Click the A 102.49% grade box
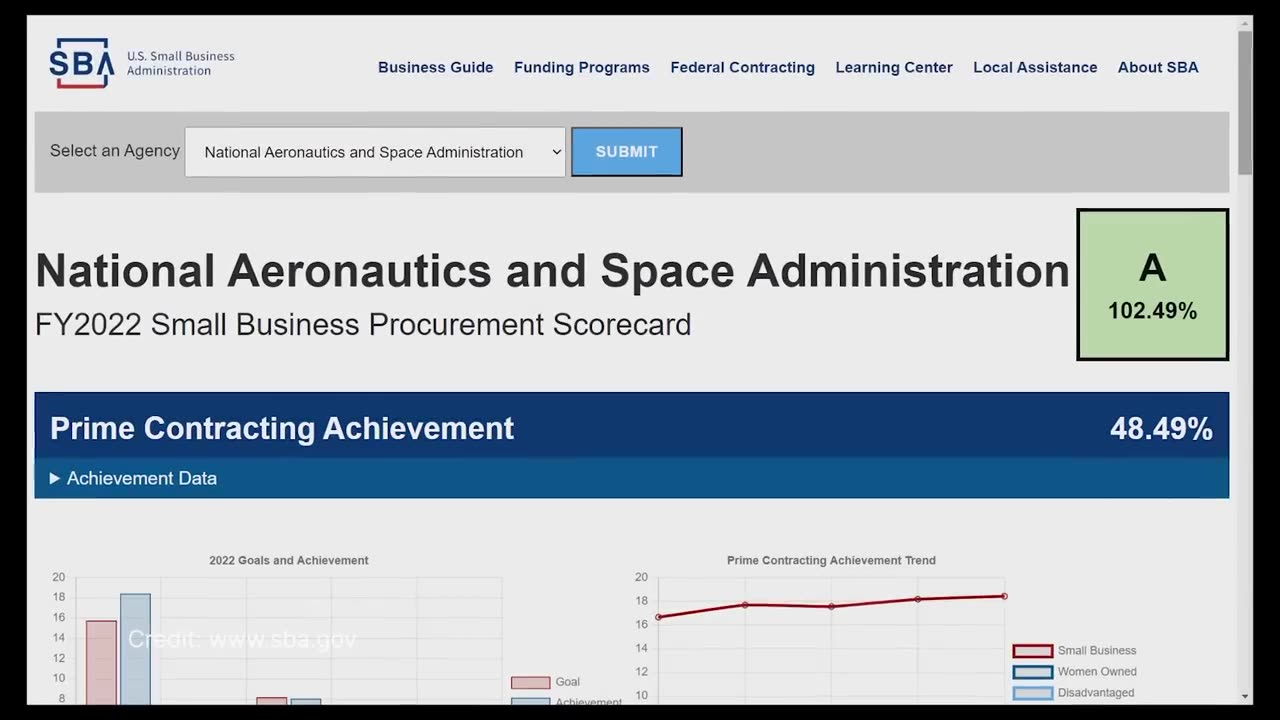Viewport: 1280px width, 720px height. click(1152, 284)
